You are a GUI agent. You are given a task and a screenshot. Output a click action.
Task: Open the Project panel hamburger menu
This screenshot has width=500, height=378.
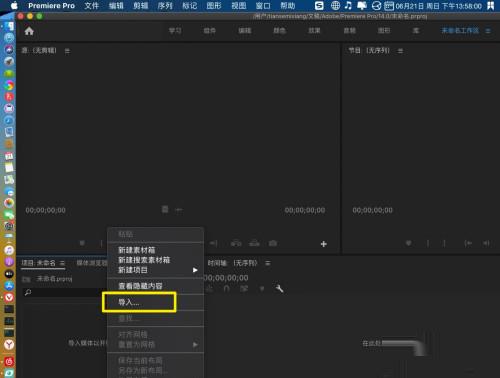point(62,263)
